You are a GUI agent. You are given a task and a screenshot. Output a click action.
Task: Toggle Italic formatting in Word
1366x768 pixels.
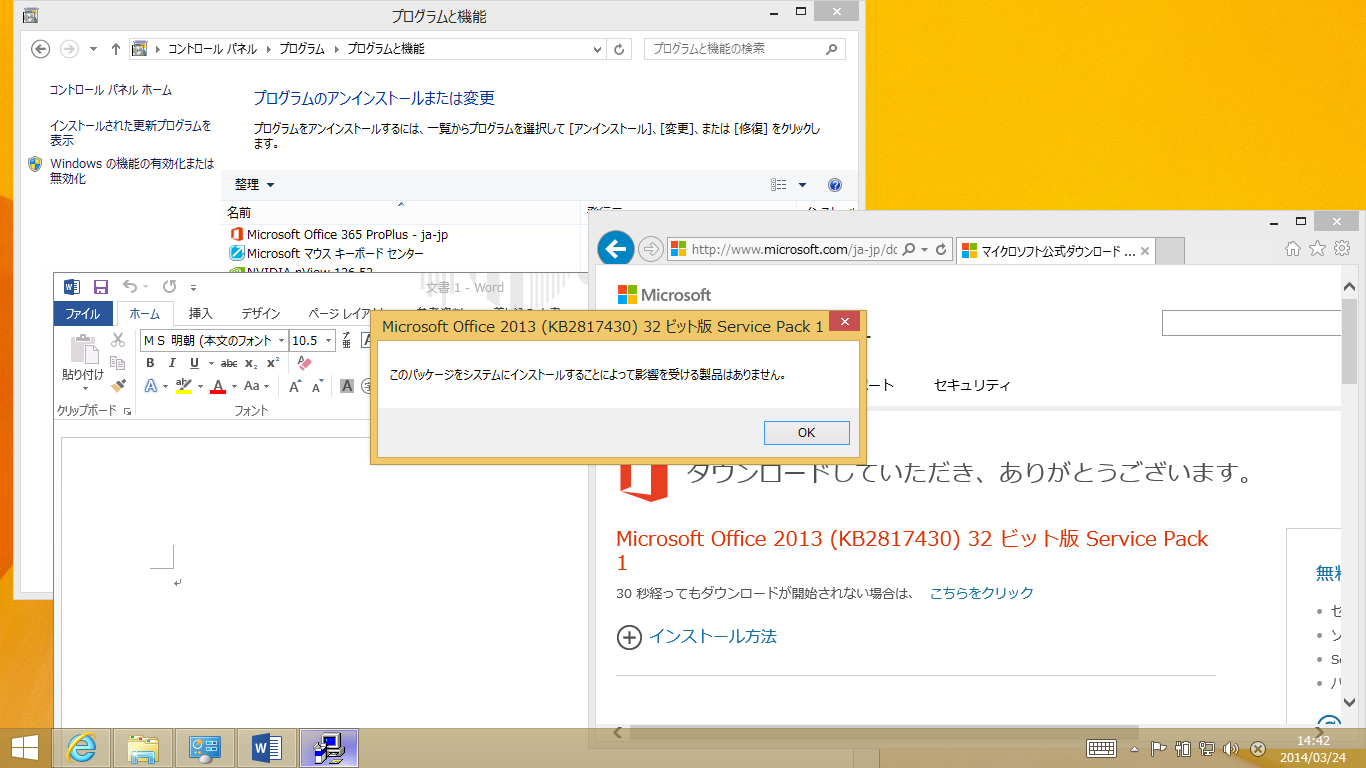coord(172,363)
